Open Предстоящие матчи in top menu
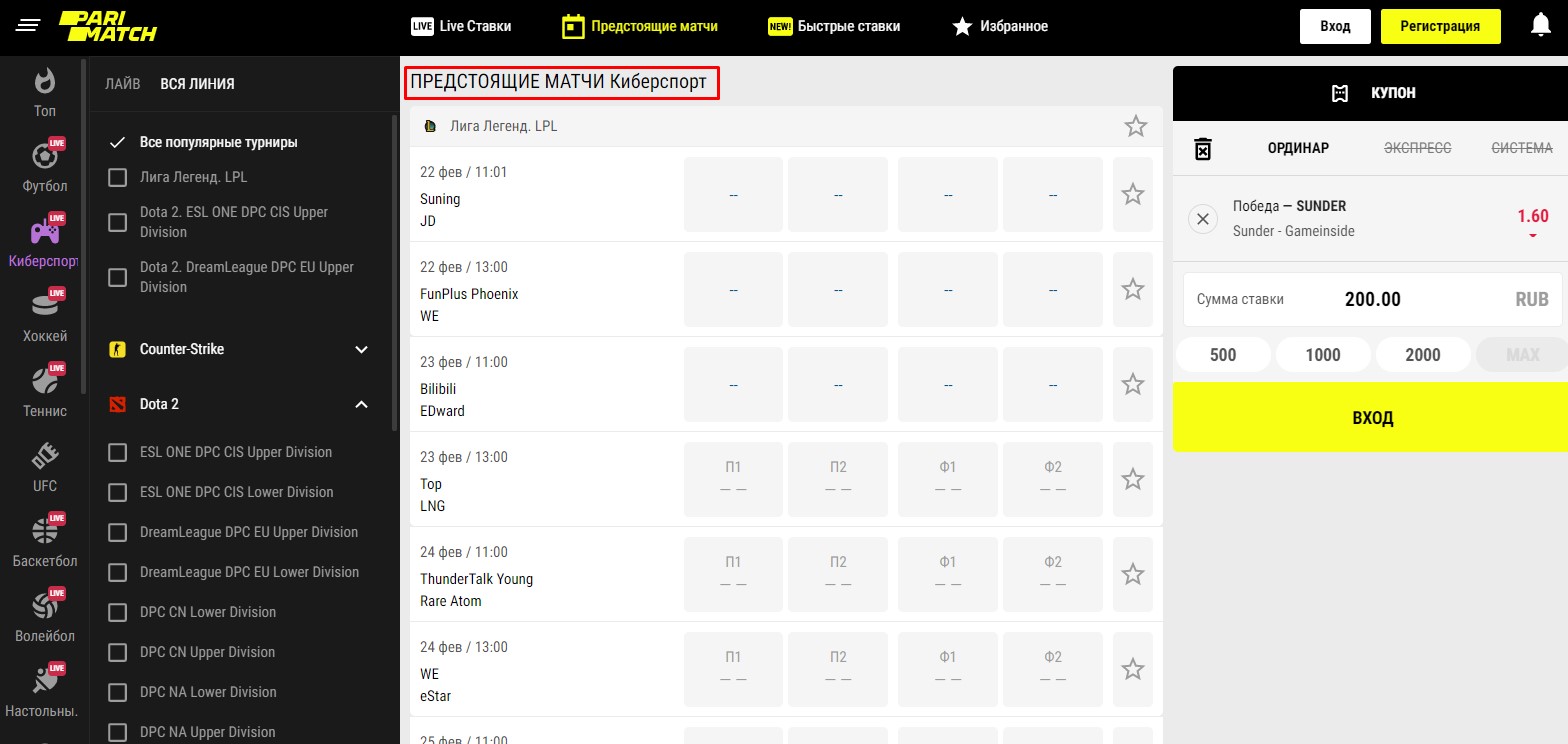This screenshot has height=744, width=1568. coord(640,26)
